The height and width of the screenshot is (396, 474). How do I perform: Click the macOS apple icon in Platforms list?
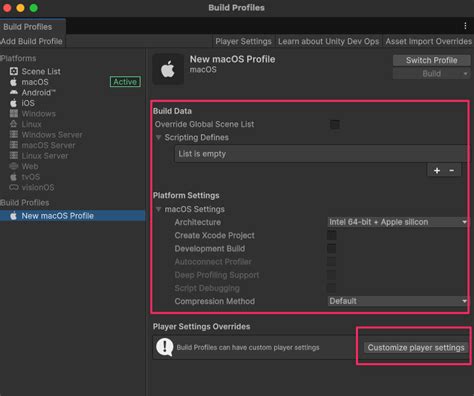(14, 82)
